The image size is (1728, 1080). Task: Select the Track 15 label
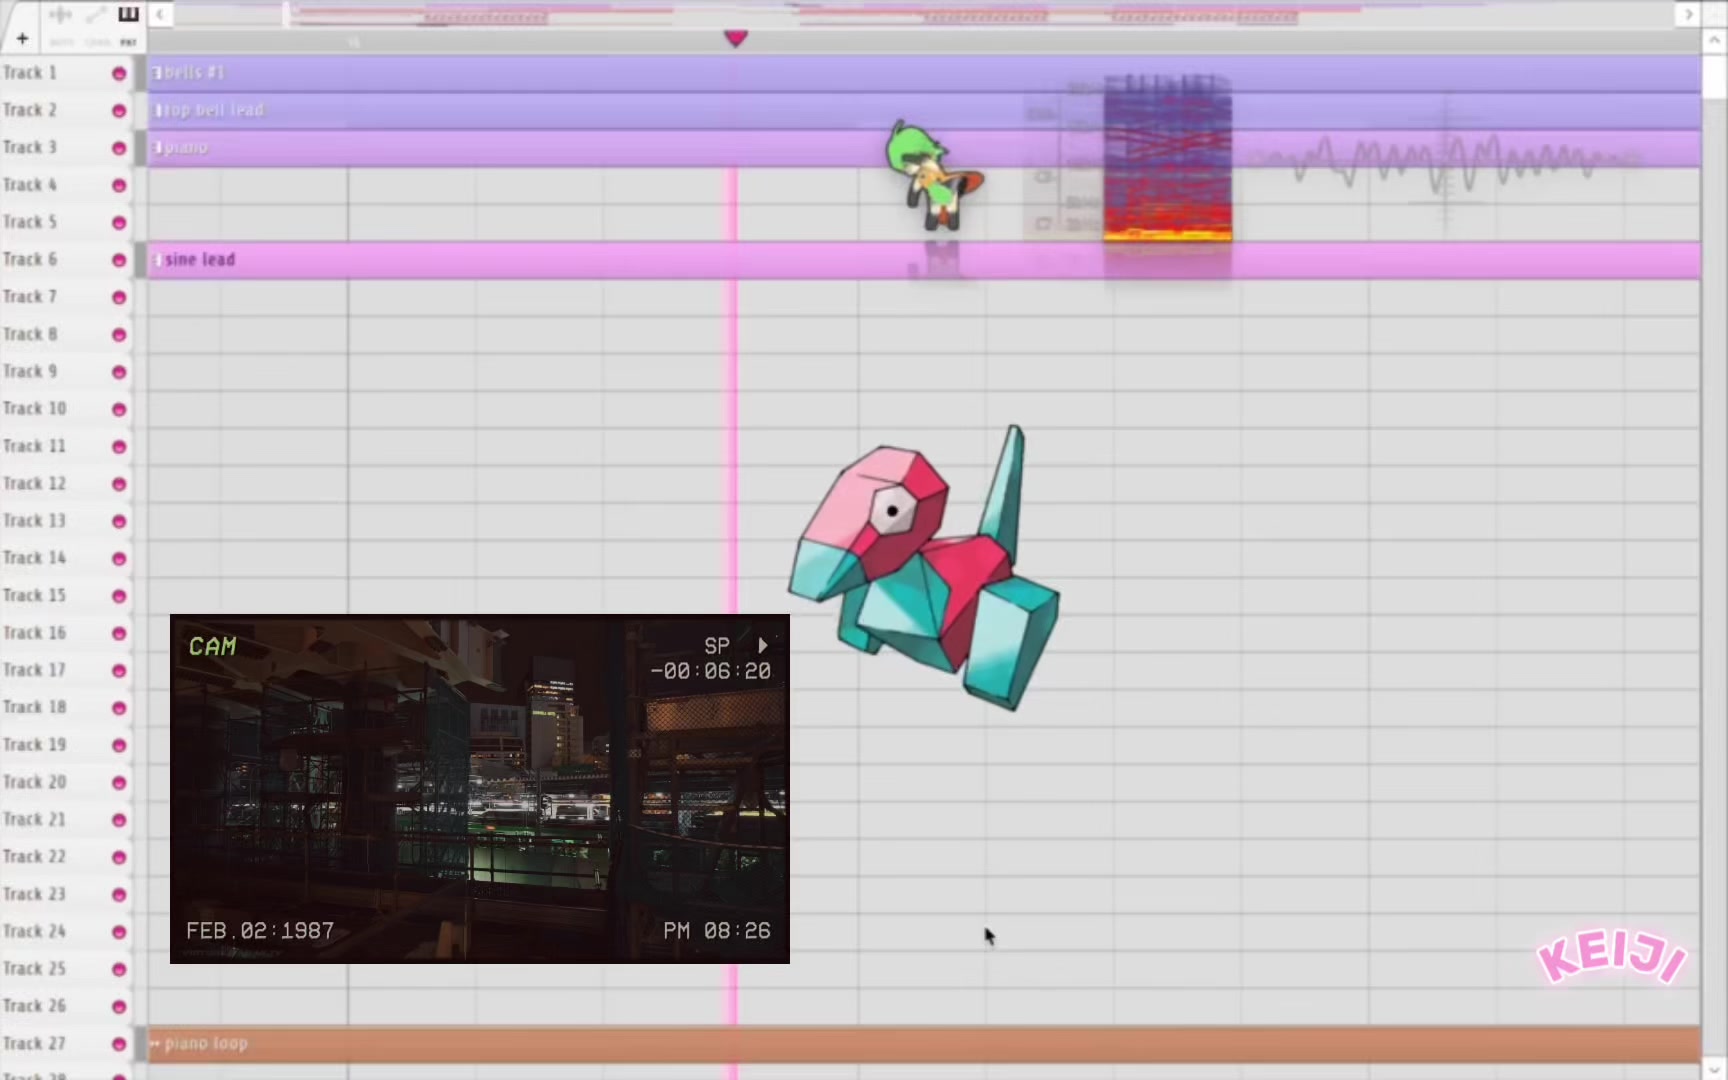pos(34,596)
